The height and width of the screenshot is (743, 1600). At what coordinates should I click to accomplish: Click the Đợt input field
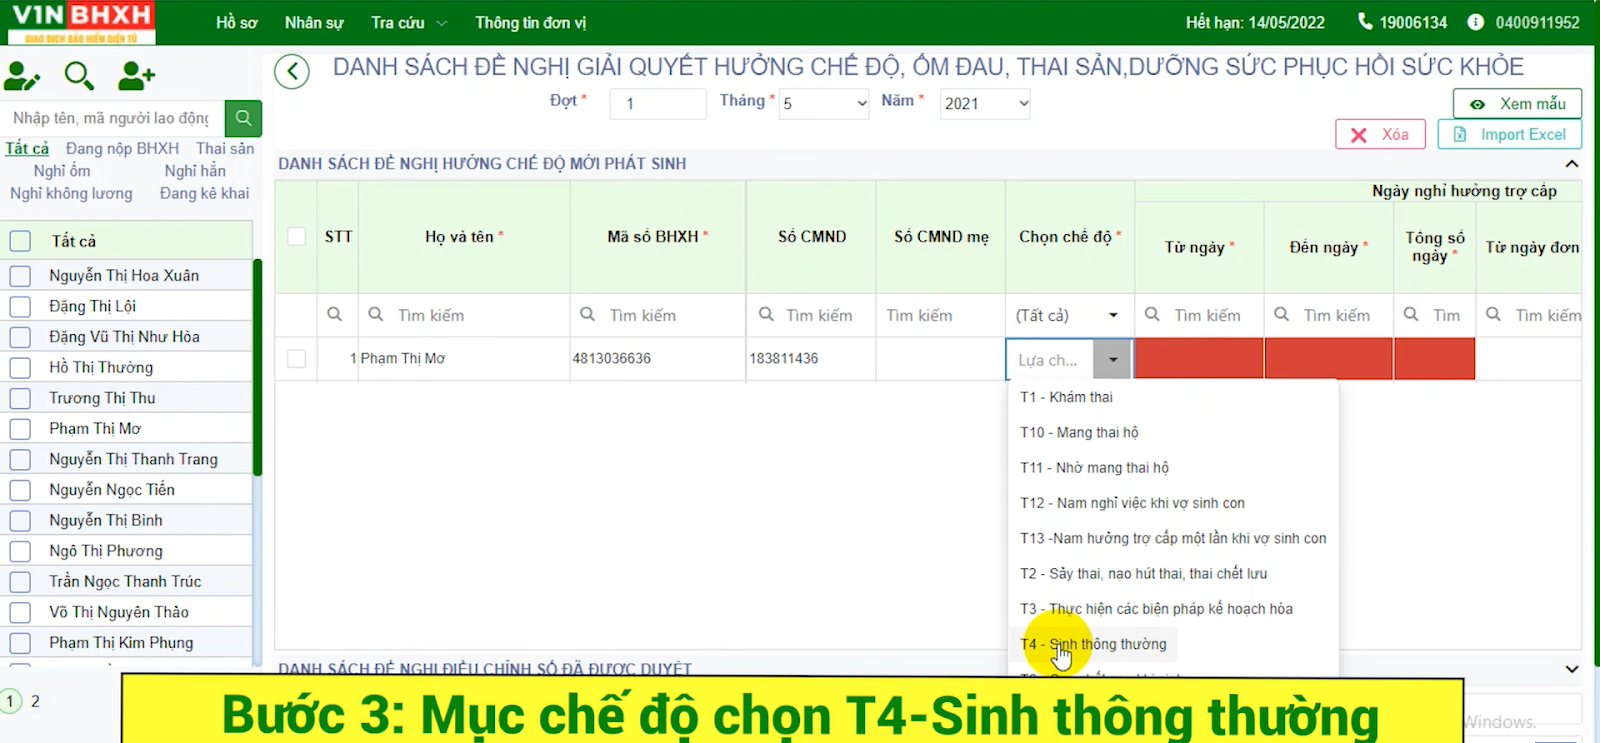point(657,103)
